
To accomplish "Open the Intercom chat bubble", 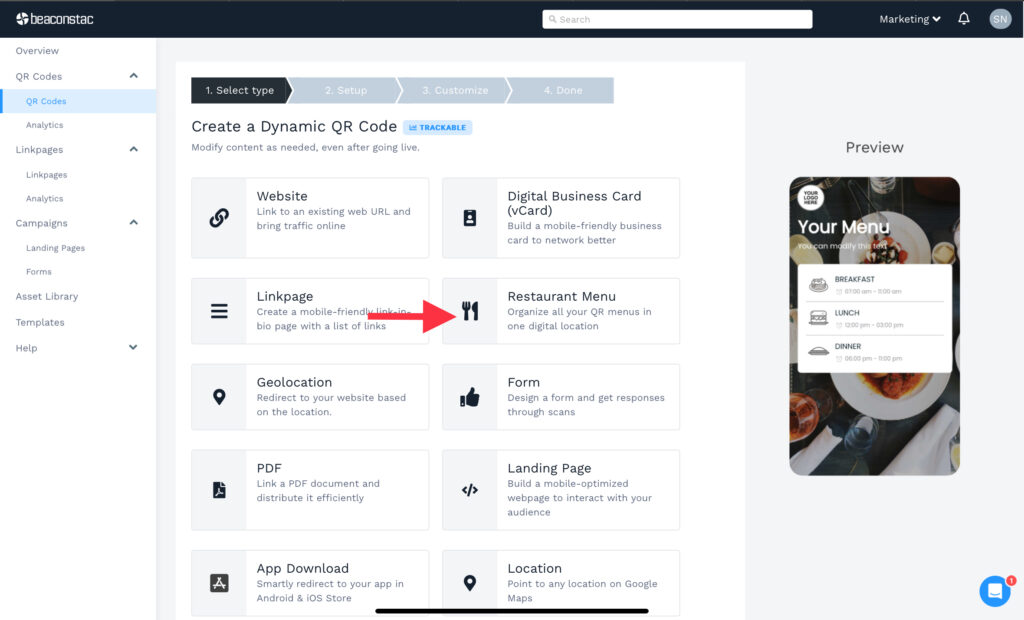I will (994, 591).
